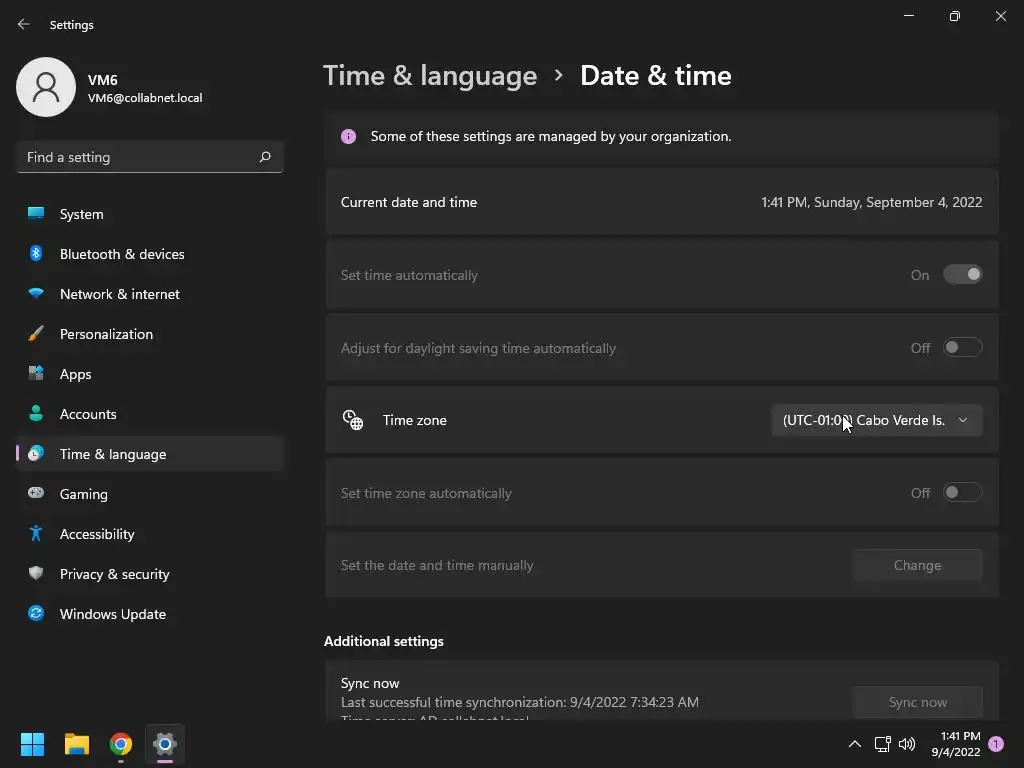
Task: Open File Explorer from the taskbar
Action: point(77,744)
